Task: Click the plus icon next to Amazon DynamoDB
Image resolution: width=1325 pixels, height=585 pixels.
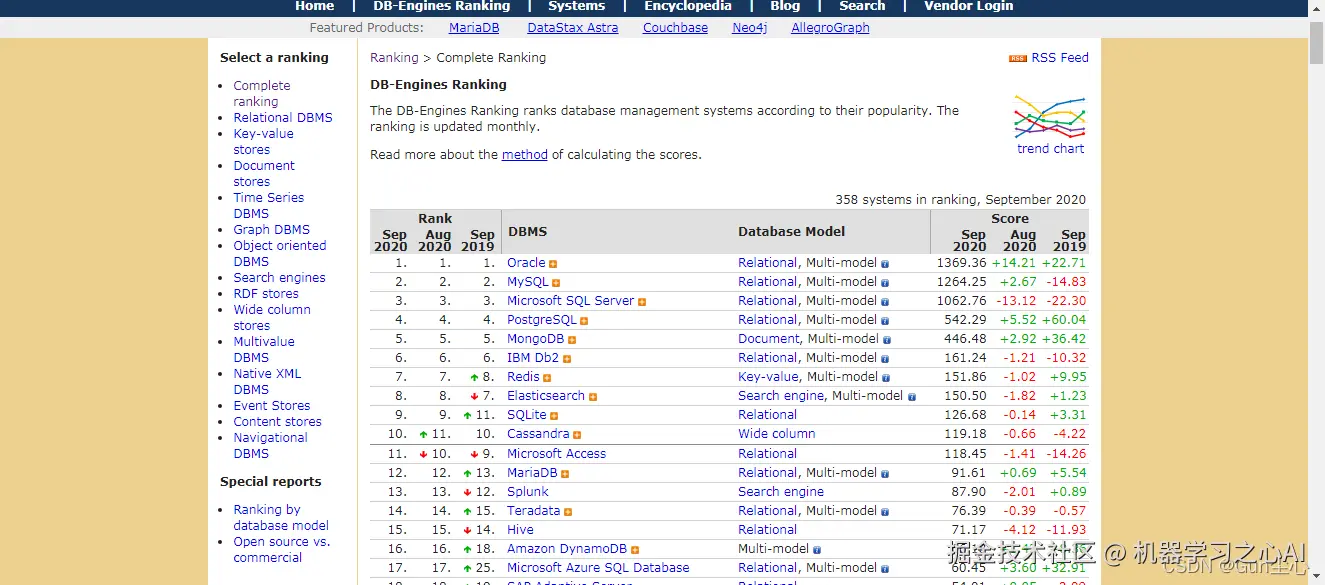Action: (635, 550)
